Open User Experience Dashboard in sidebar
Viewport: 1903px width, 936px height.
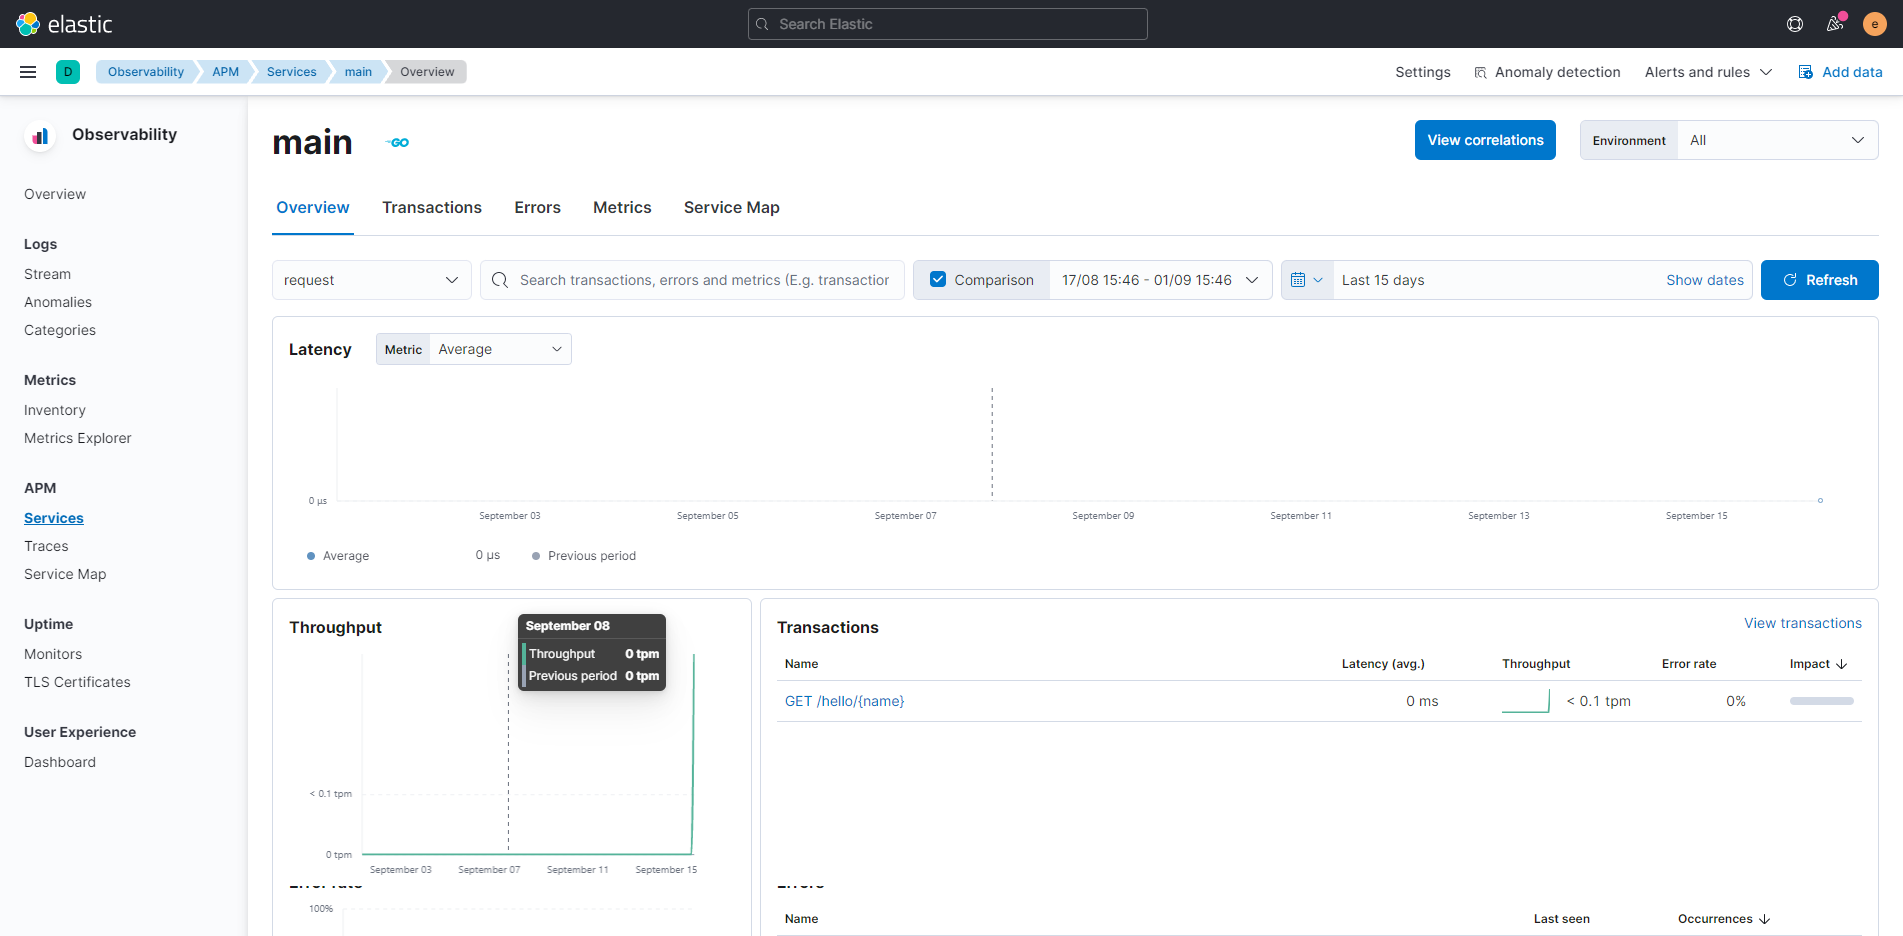[x=60, y=762]
